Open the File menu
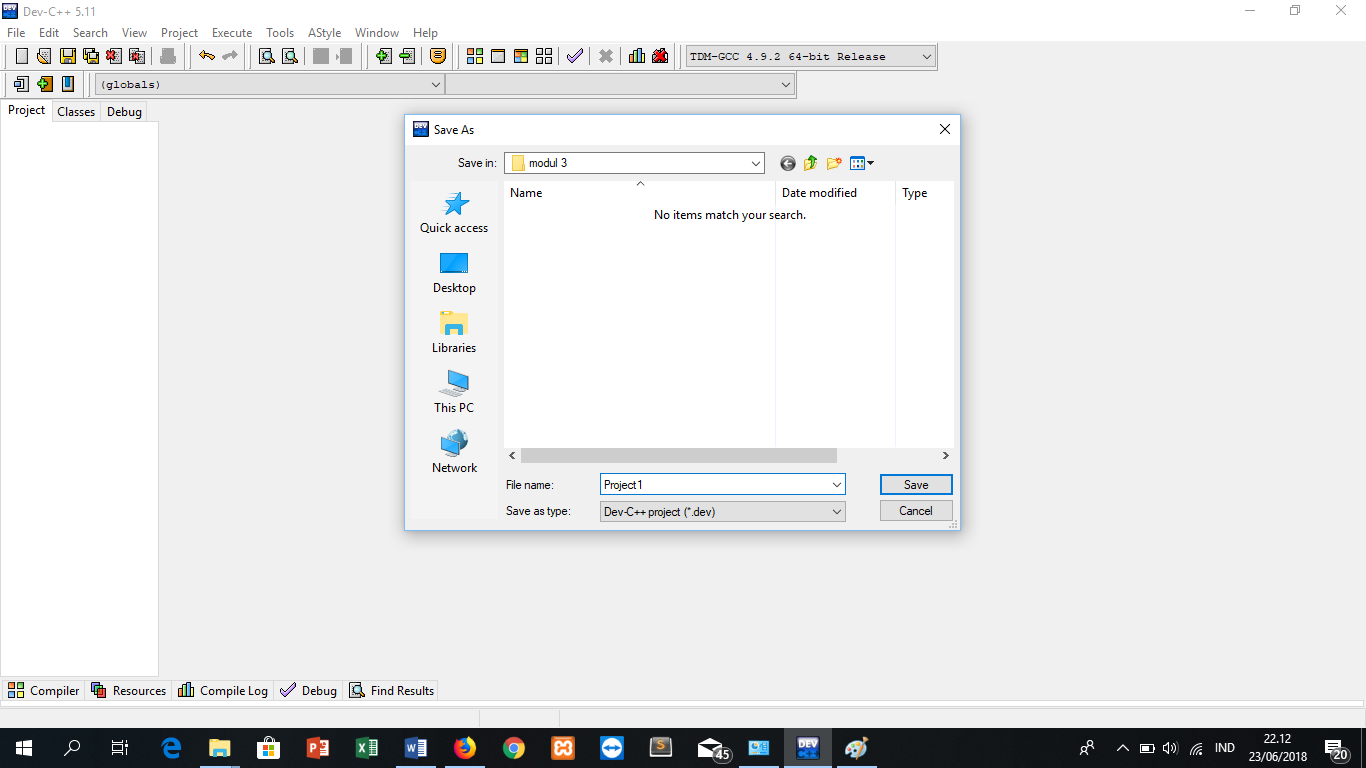1366x768 pixels. point(16,33)
